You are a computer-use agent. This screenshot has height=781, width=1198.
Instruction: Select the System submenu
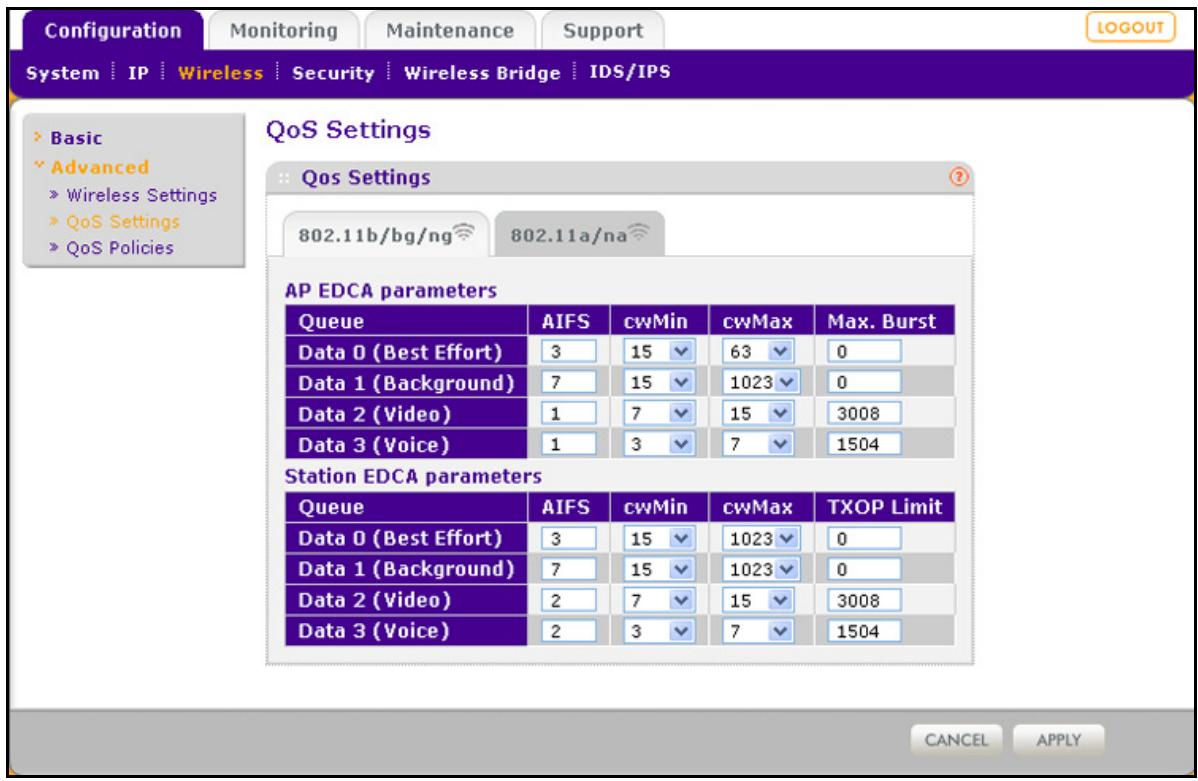pyautogui.click(x=63, y=73)
